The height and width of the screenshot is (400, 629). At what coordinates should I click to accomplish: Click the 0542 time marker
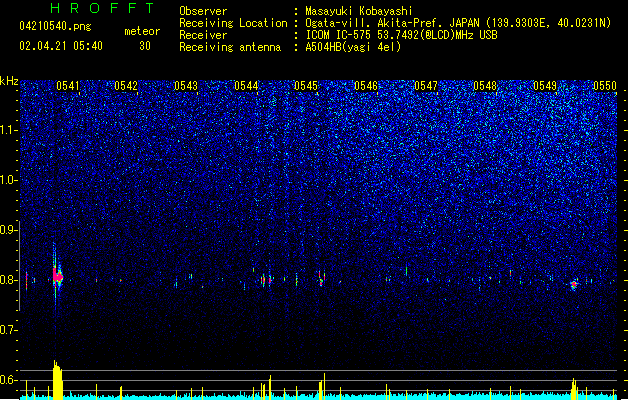(x=126, y=86)
